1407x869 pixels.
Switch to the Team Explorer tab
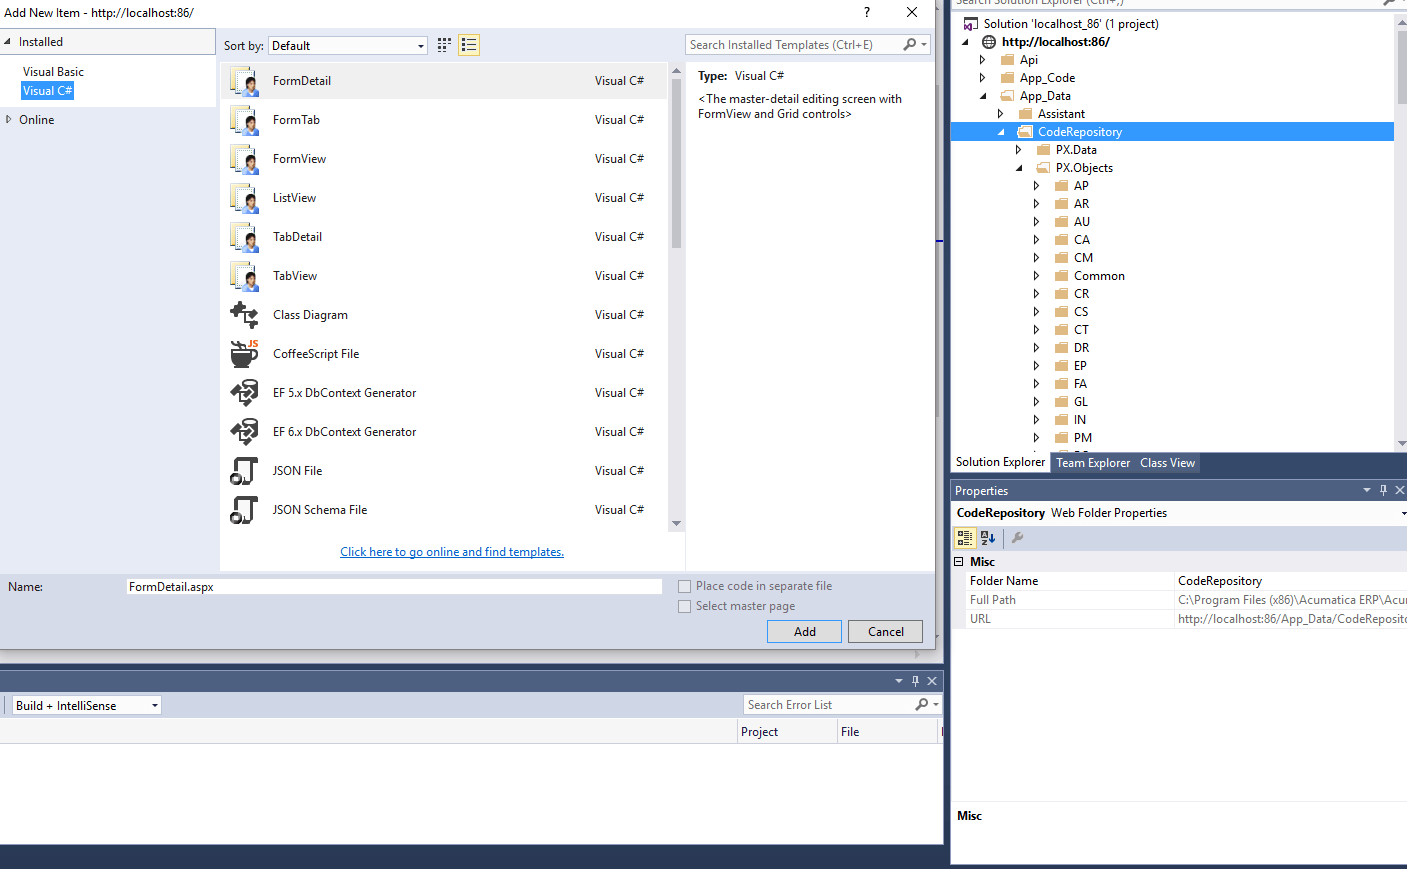pyautogui.click(x=1093, y=462)
